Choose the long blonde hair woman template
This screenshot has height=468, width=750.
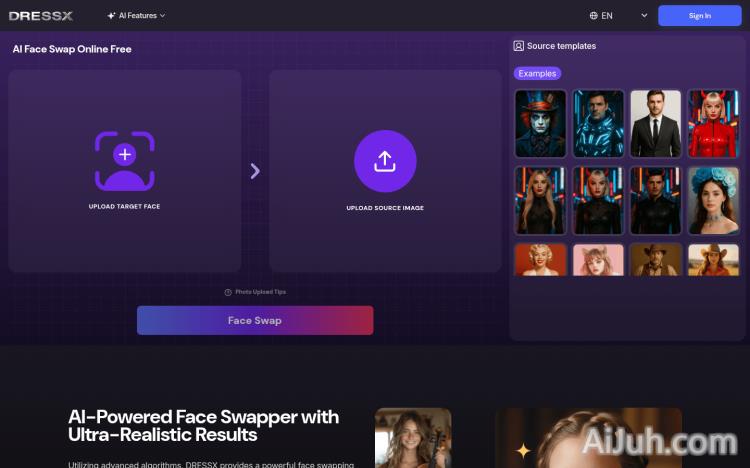540,201
